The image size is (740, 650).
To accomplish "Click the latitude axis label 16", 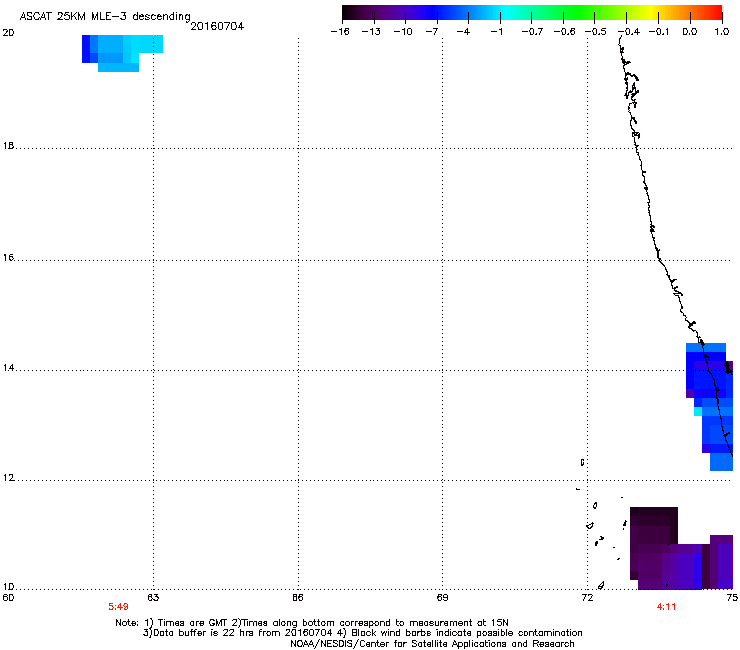I will pyautogui.click(x=8, y=258).
